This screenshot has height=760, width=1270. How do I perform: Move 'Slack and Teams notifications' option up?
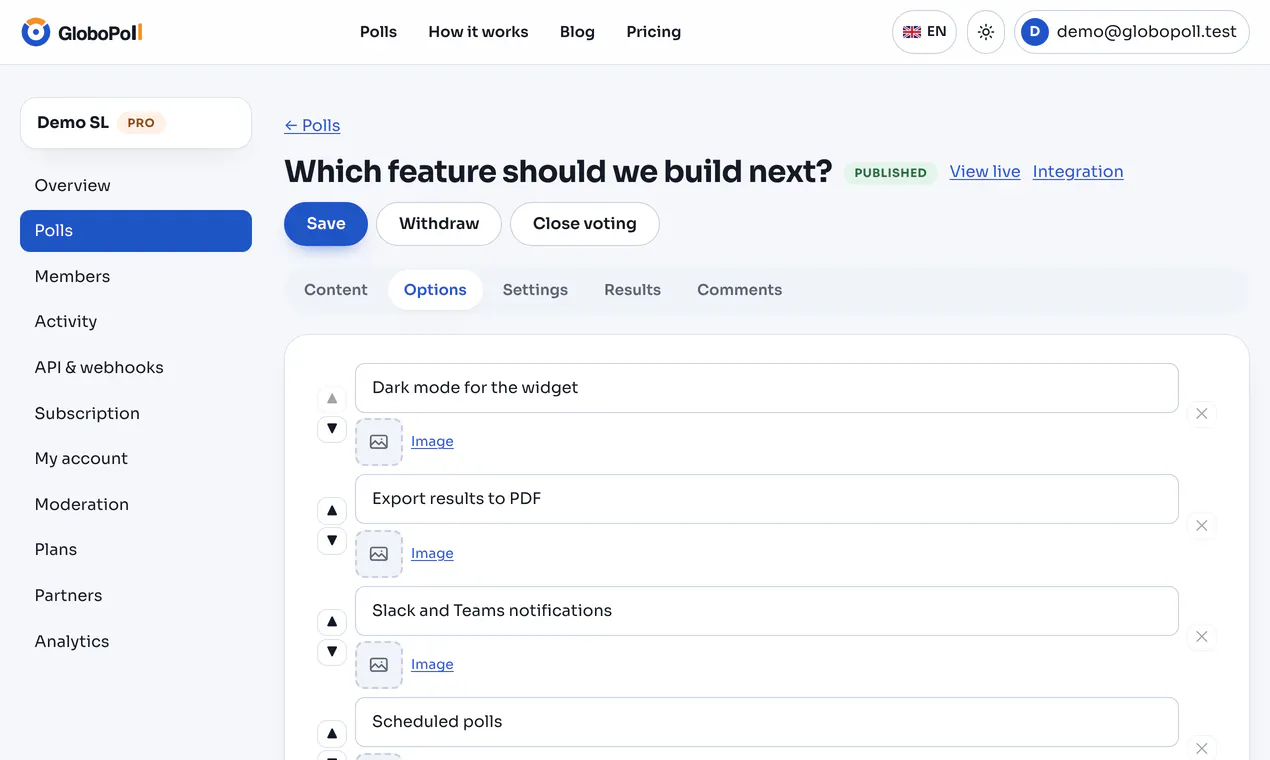[332, 622]
